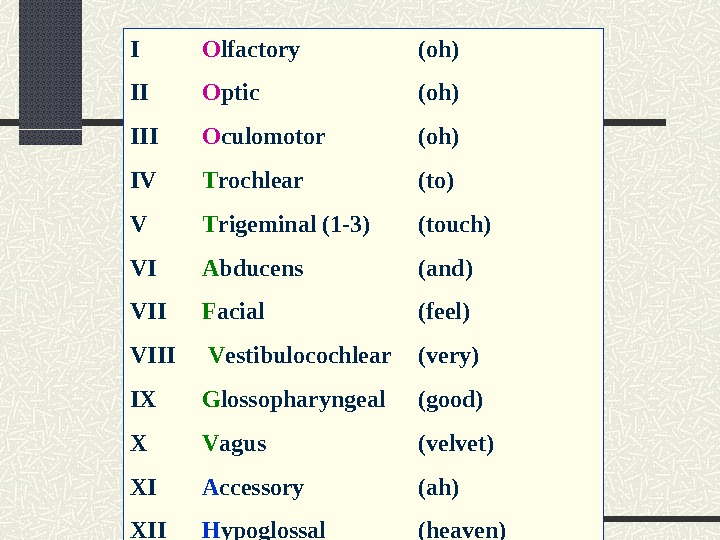Click the Oculomotor text

pyautogui.click(x=263, y=137)
